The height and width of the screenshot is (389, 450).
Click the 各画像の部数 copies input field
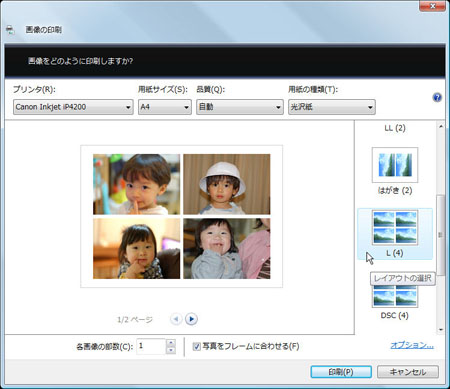[x=151, y=346]
